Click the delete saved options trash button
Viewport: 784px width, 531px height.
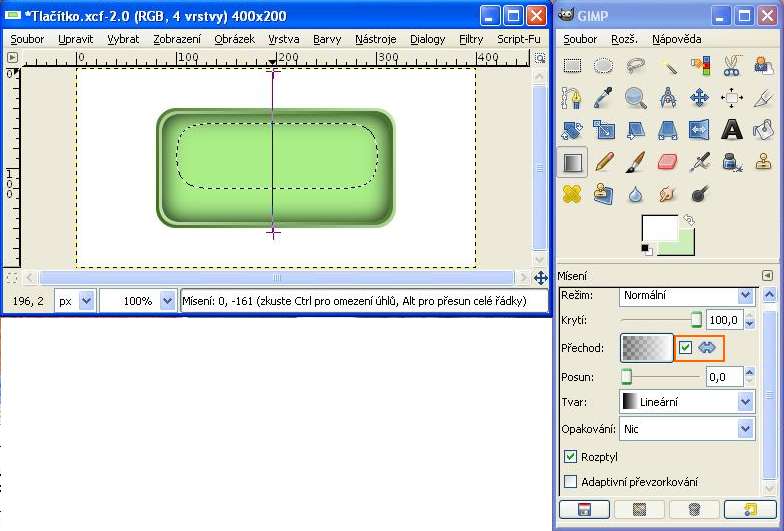pyautogui.click(x=694, y=510)
